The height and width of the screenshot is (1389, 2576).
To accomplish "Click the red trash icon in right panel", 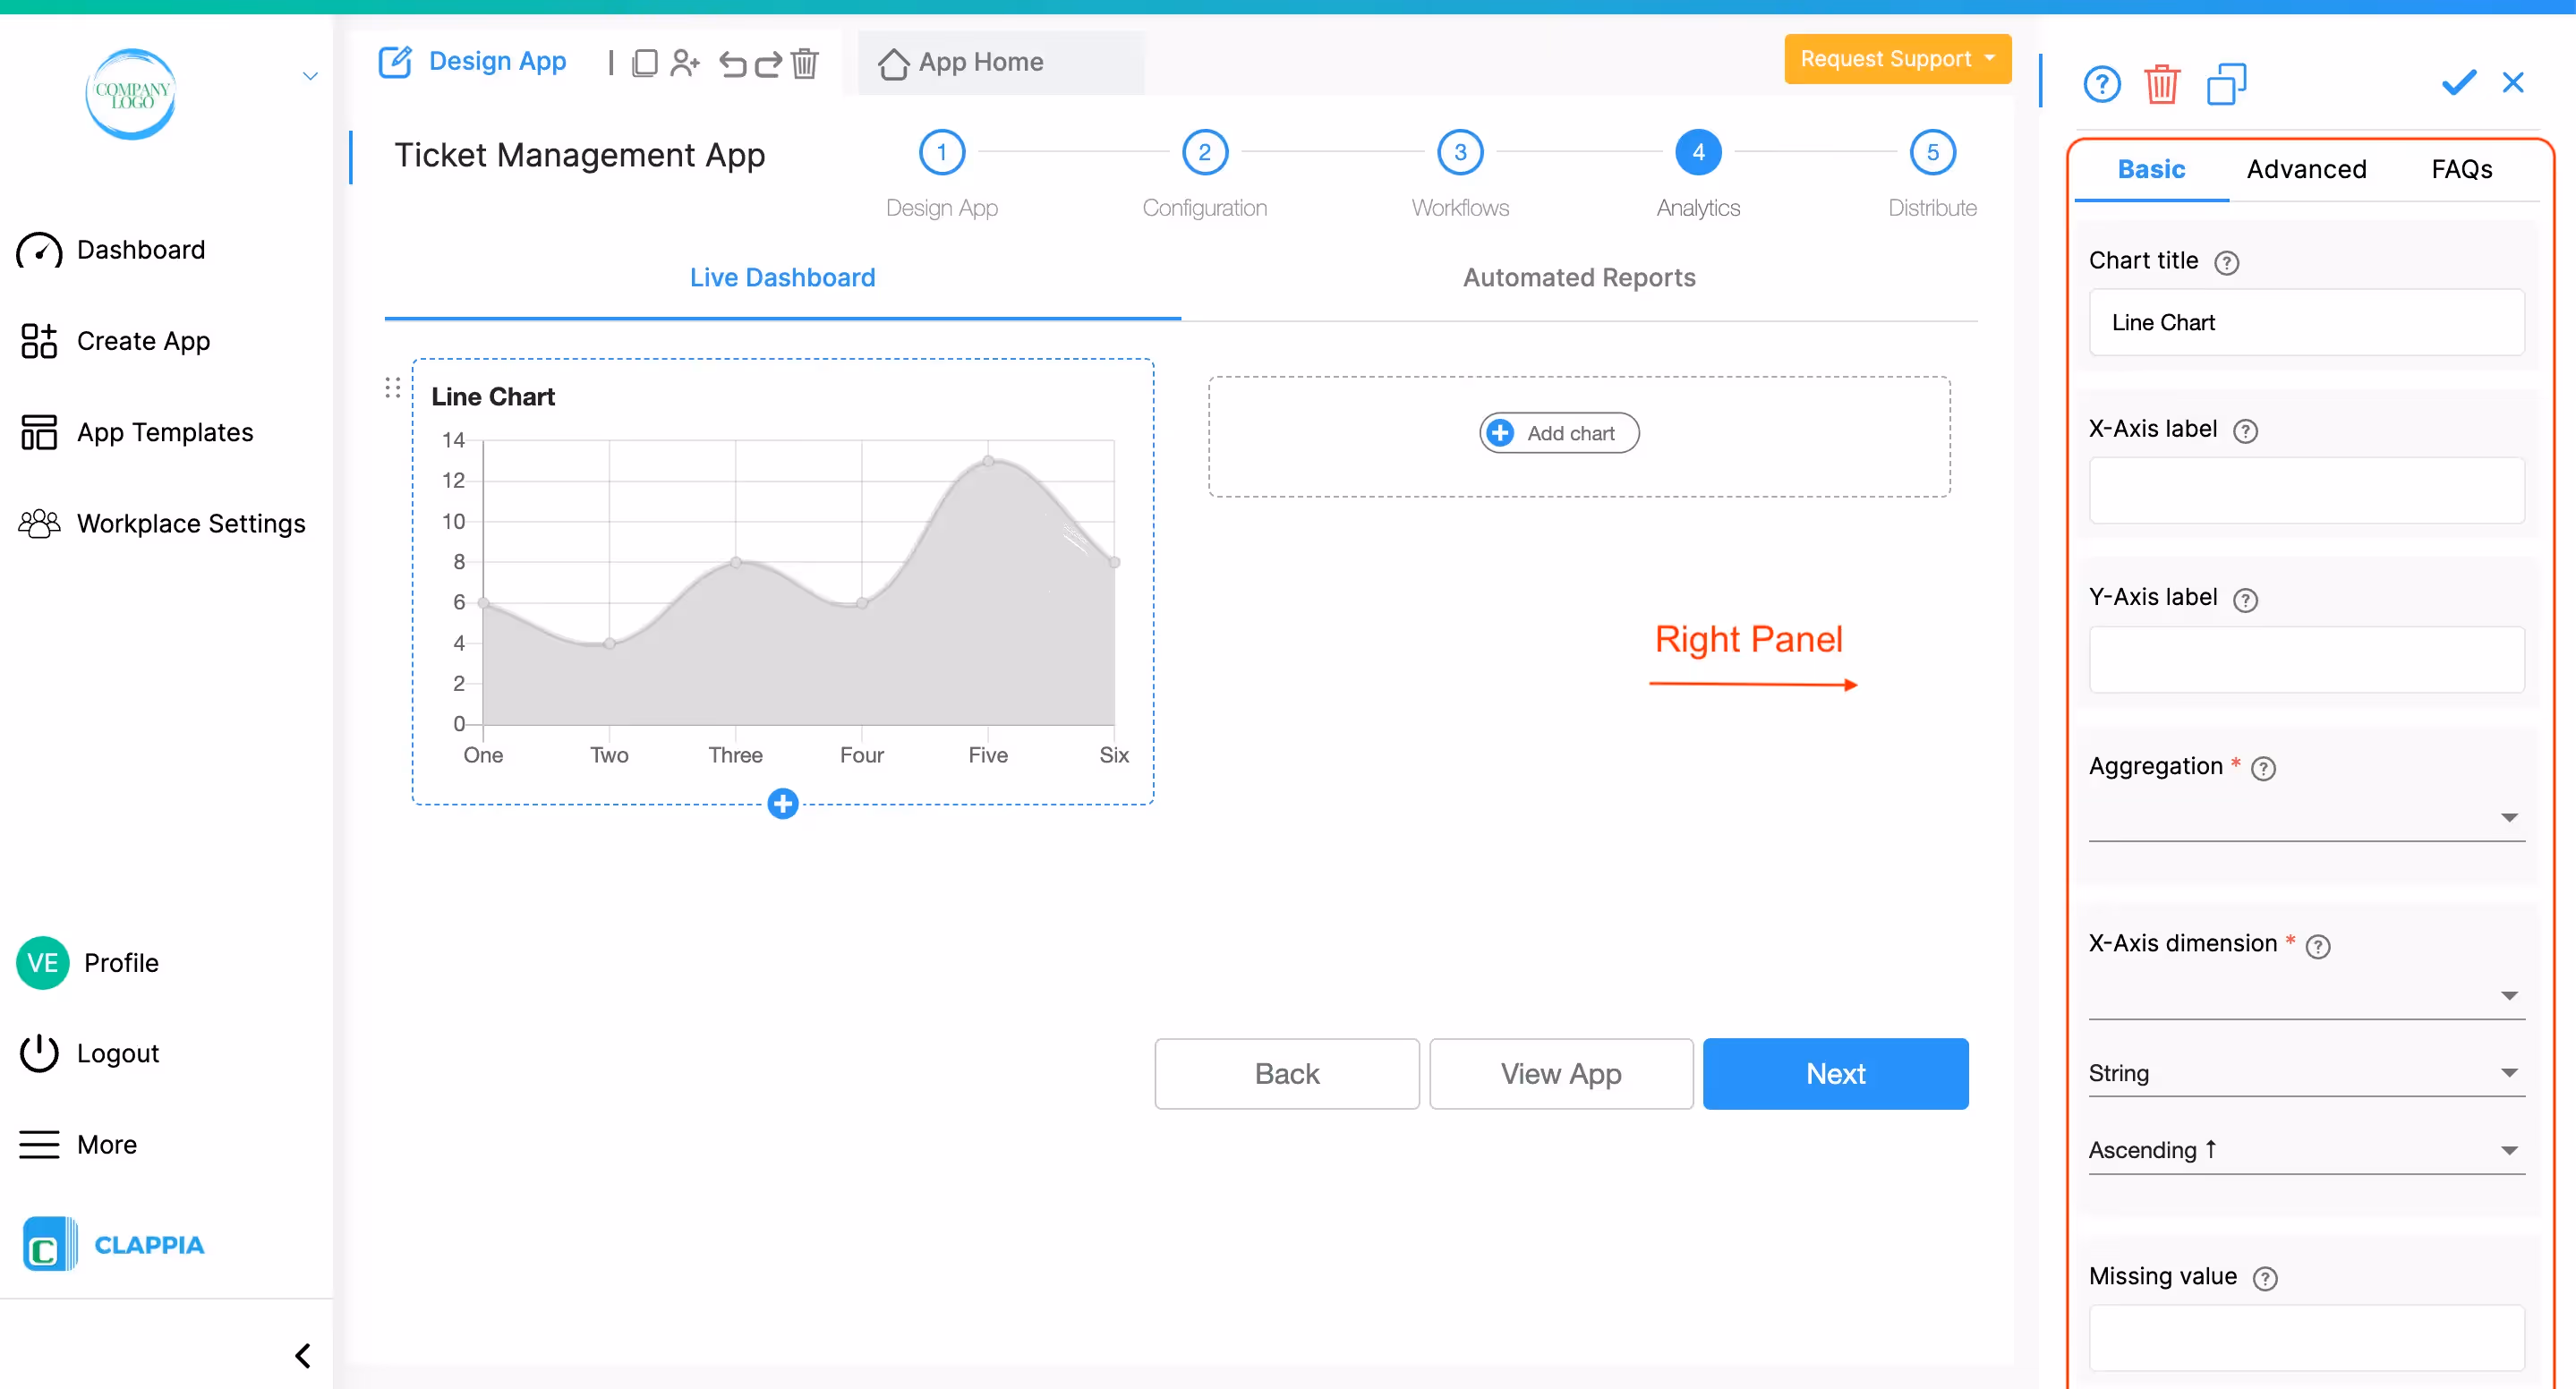I will (x=2161, y=84).
